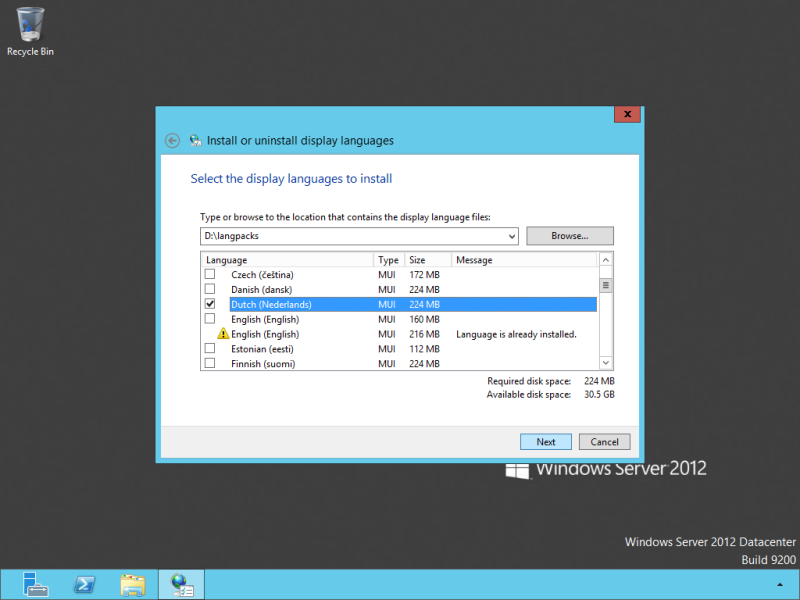Viewport: 800px width, 600px height.
Task: Select the Finnish (suomi) row text
Action: point(263,364)
